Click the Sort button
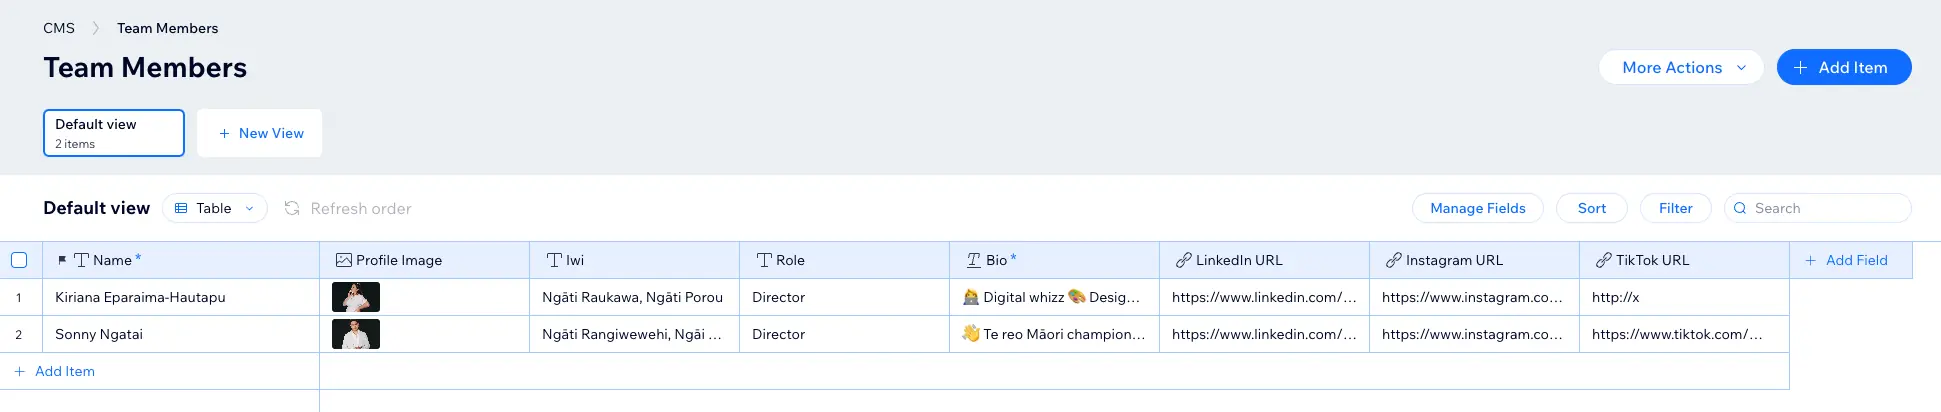 click(1591, 208)
